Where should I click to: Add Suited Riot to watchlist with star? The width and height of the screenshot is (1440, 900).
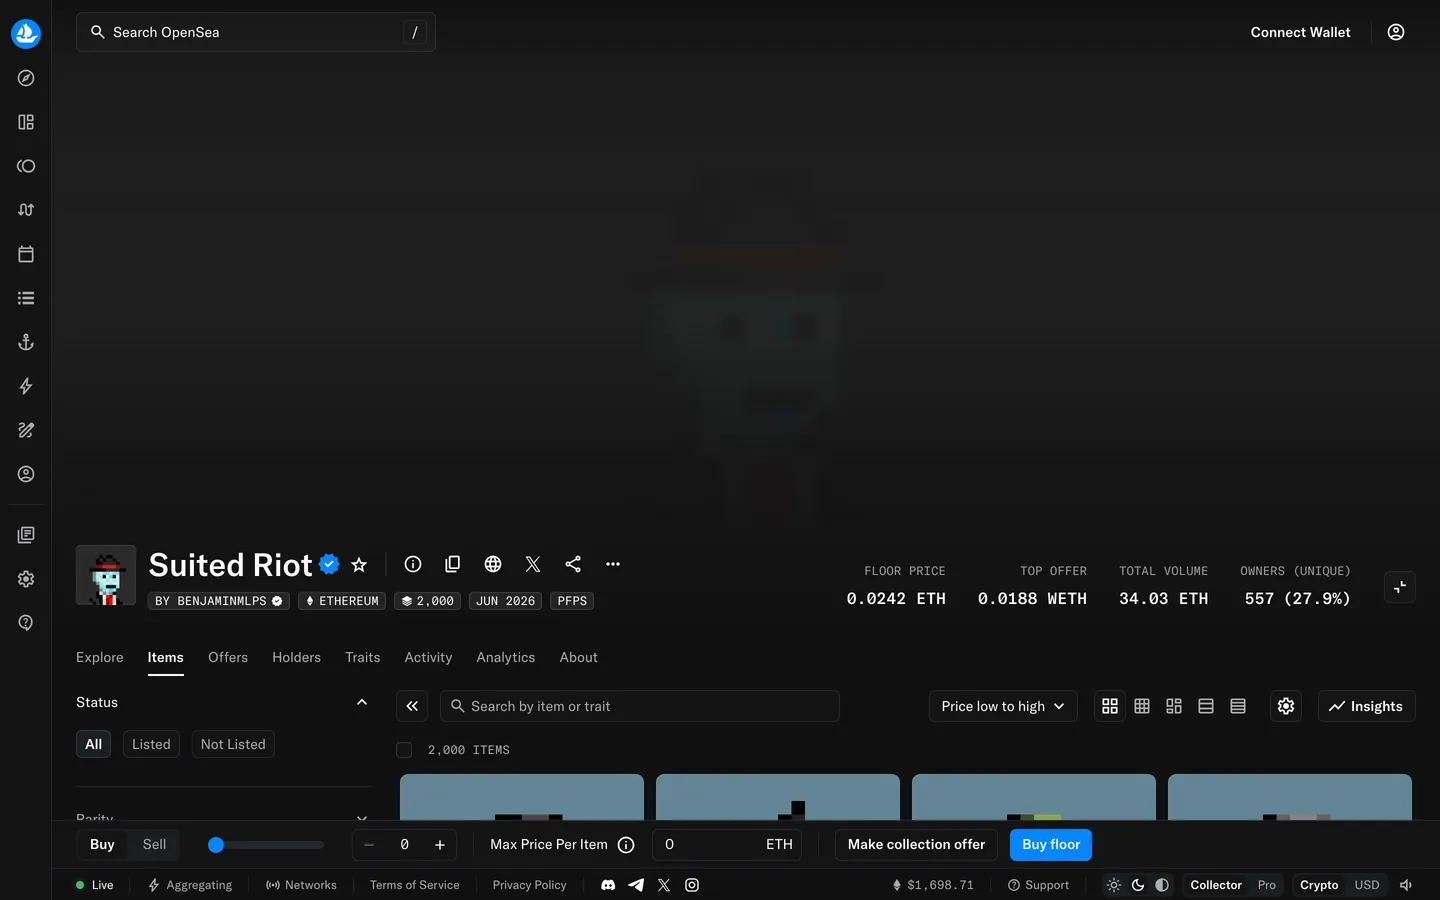359,565
